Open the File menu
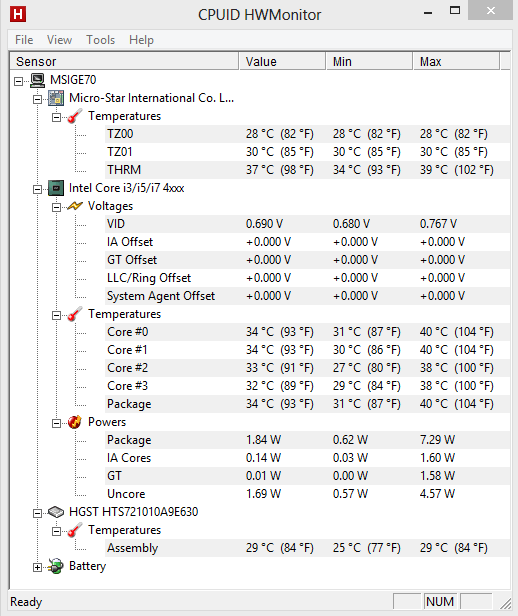This screenshot has height=616, width=518. click(x=24, y=40)
